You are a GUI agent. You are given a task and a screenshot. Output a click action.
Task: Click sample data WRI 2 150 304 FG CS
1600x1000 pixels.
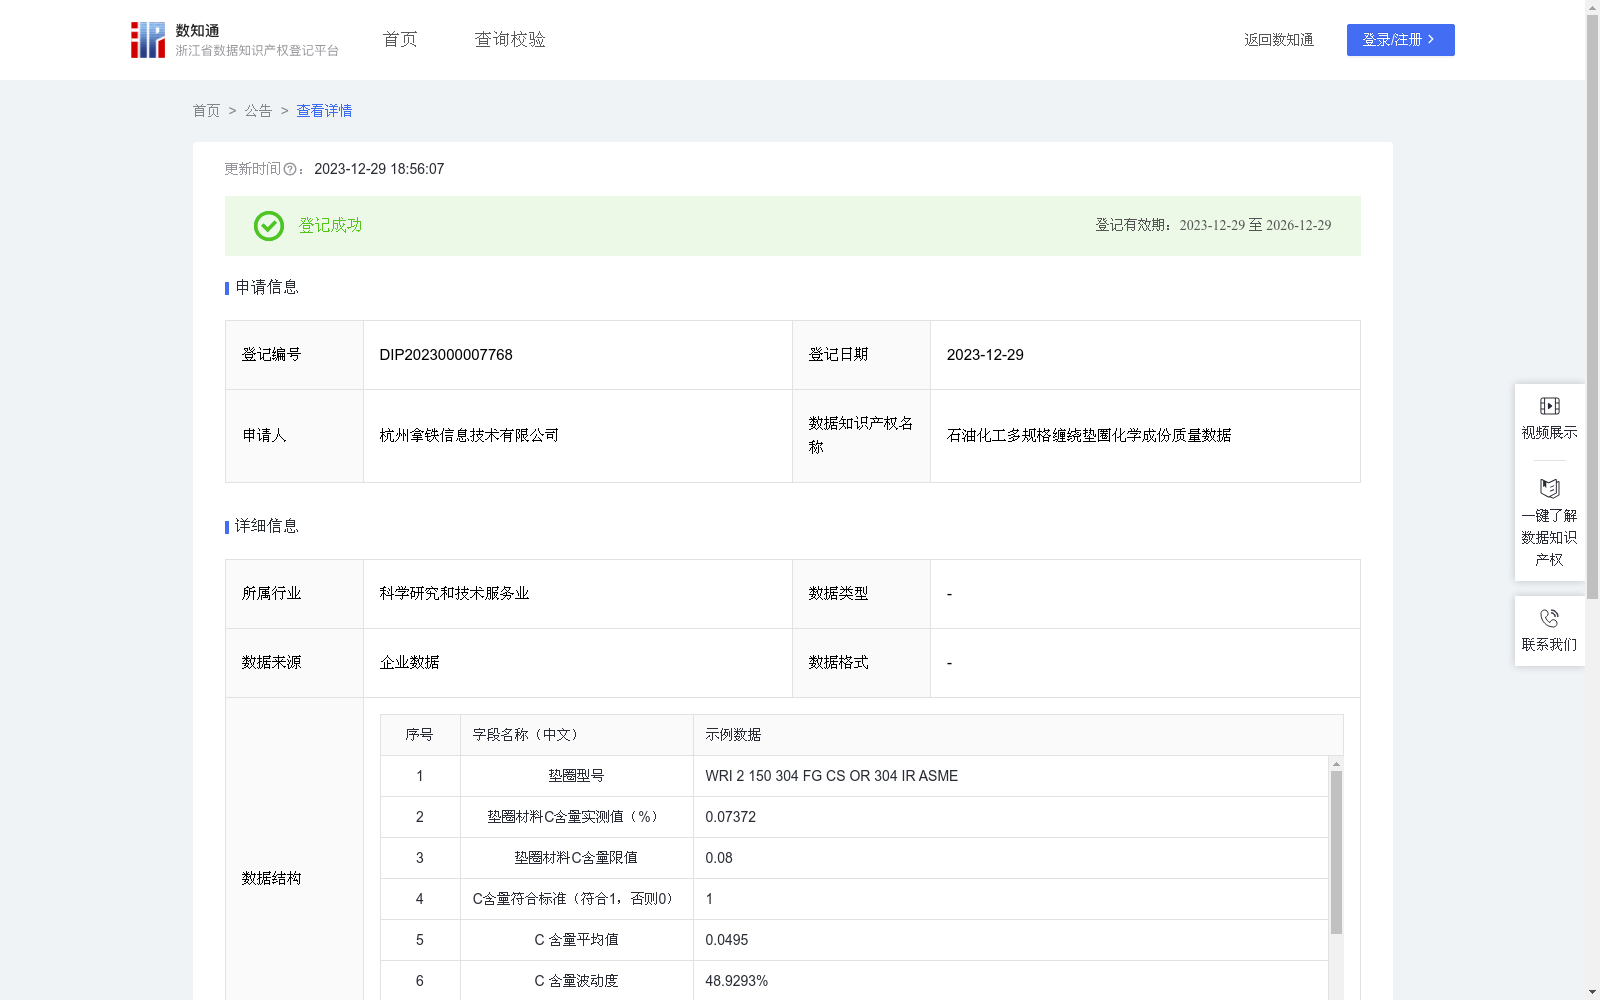pos(831,776)
